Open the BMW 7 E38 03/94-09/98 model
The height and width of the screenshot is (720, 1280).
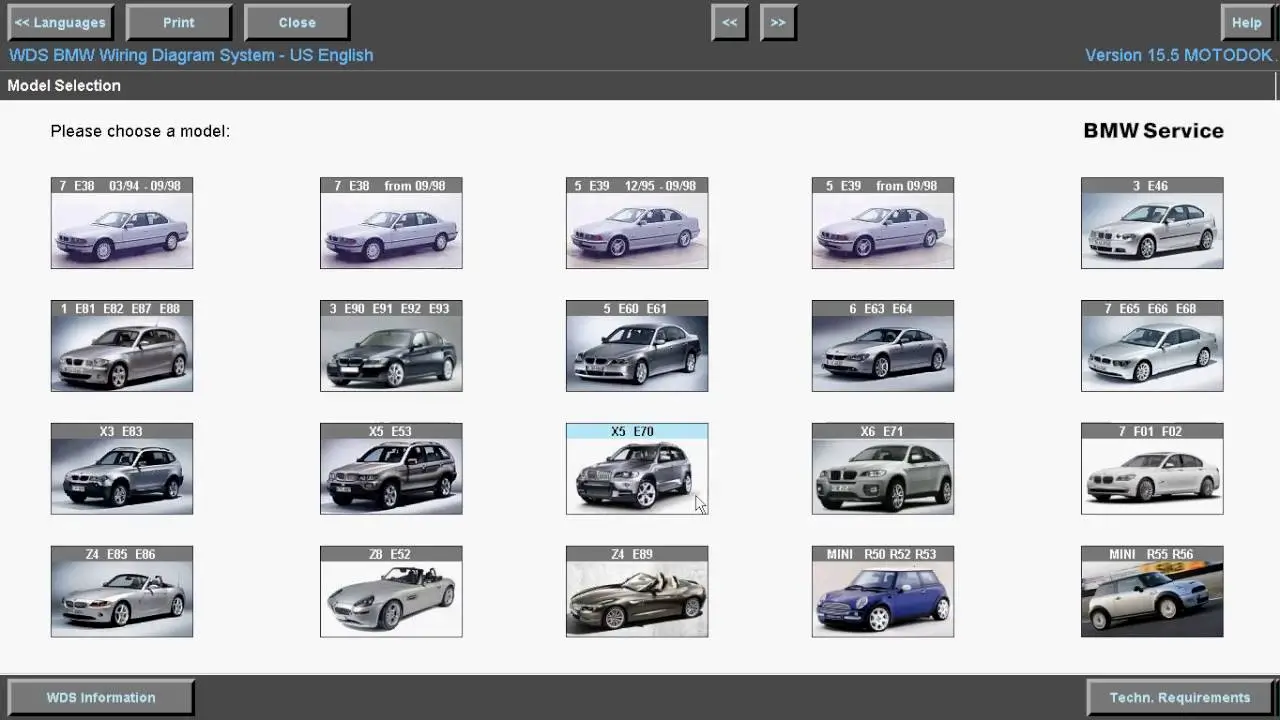121,222
